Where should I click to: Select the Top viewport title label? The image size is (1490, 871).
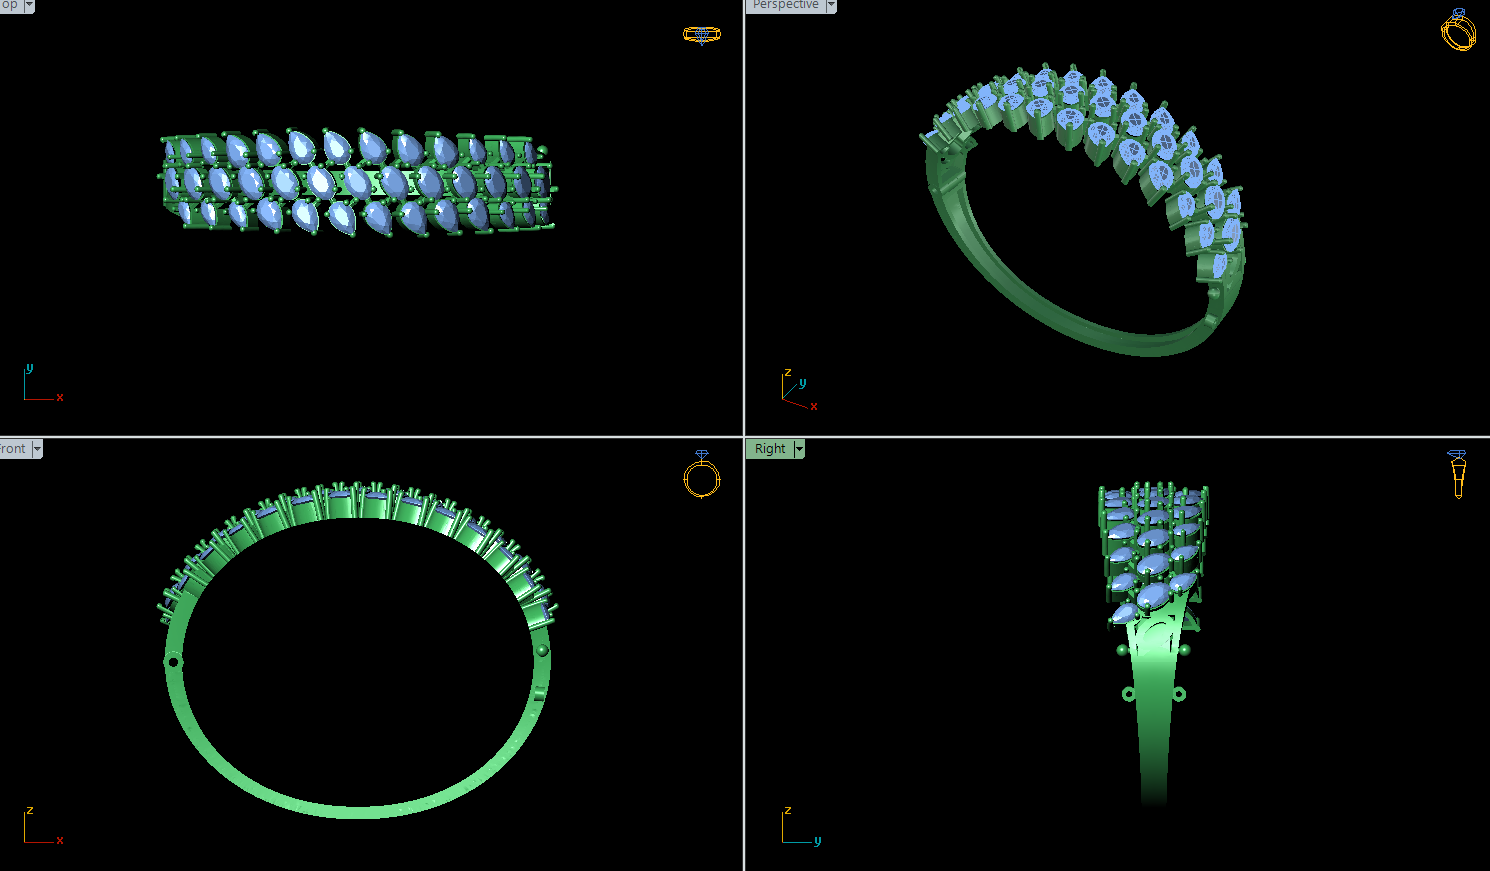point(10,5)
